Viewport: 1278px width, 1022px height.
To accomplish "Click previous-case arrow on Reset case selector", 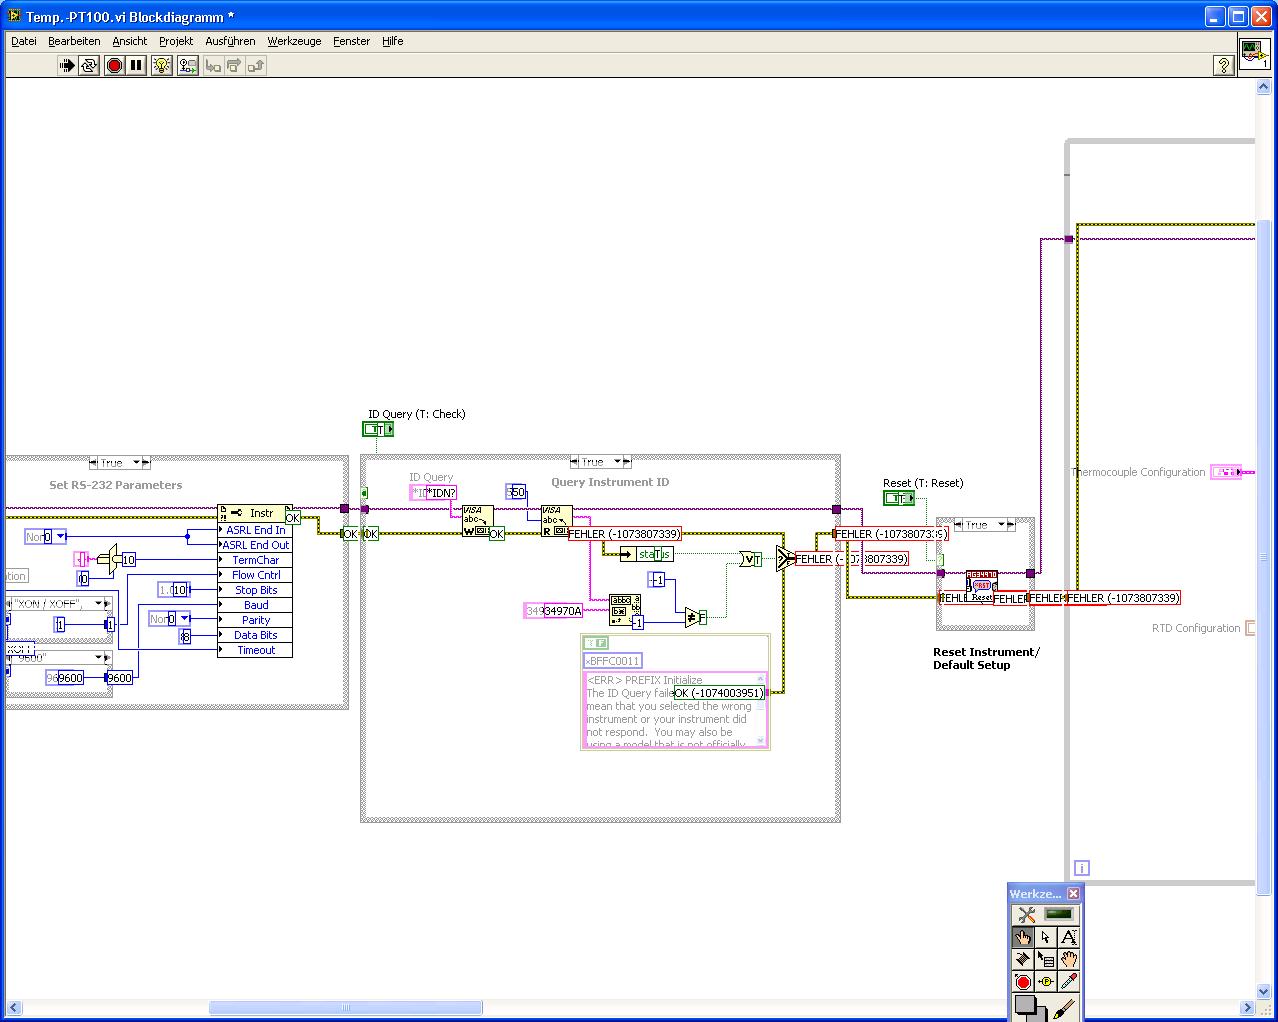I will 960,525.
